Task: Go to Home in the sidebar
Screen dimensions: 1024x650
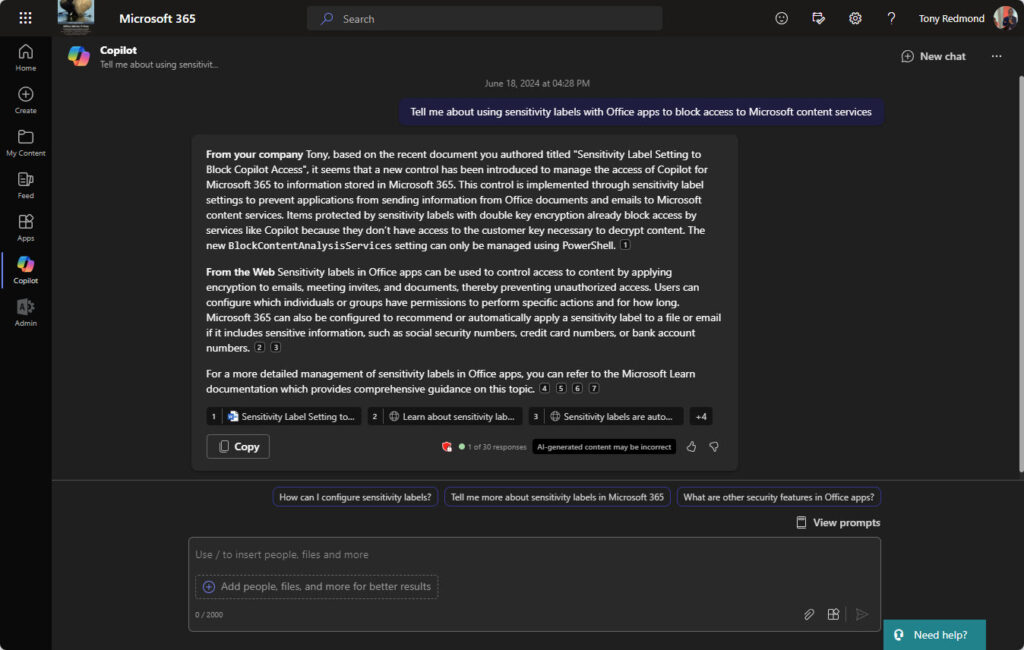Action: [x=25, y=57]
